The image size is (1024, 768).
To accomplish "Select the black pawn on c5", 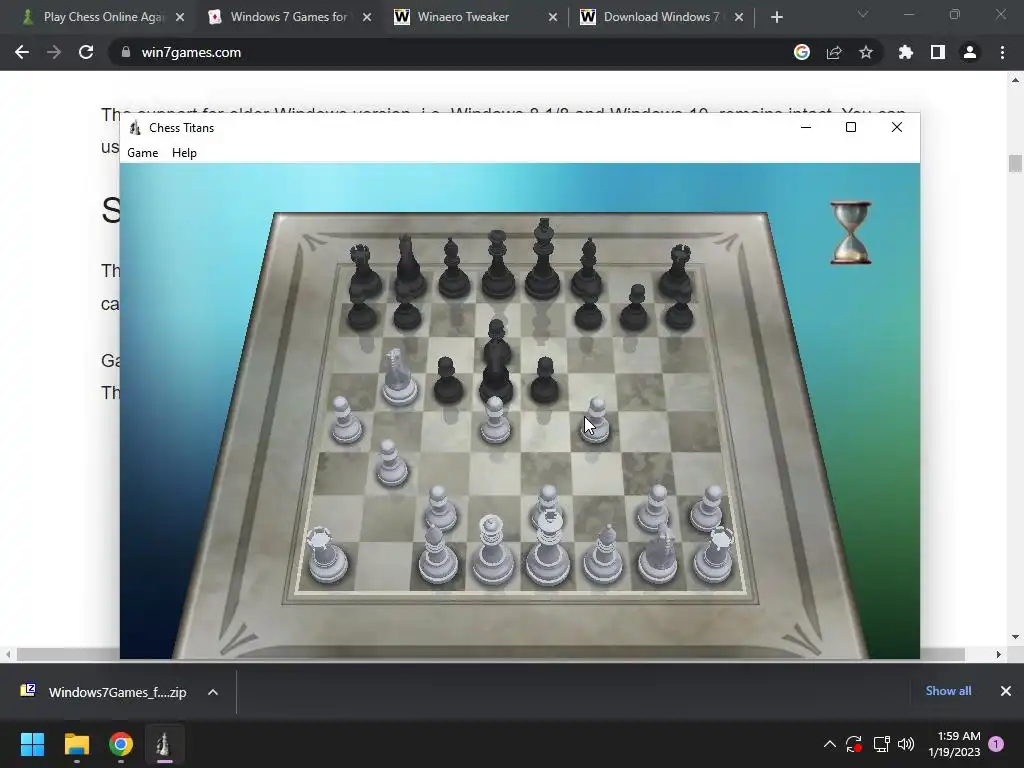I will click(447, 380).
